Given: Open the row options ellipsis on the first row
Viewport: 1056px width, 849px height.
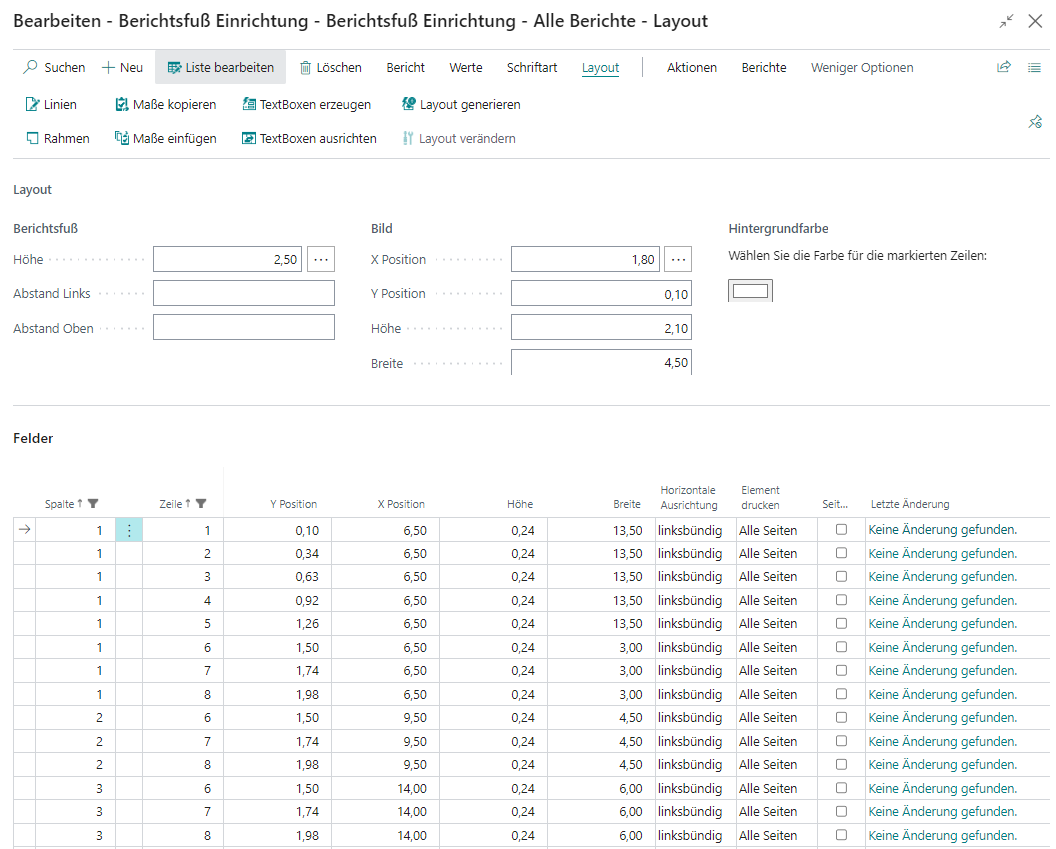Looking at the screenshot, I should 129,530.
